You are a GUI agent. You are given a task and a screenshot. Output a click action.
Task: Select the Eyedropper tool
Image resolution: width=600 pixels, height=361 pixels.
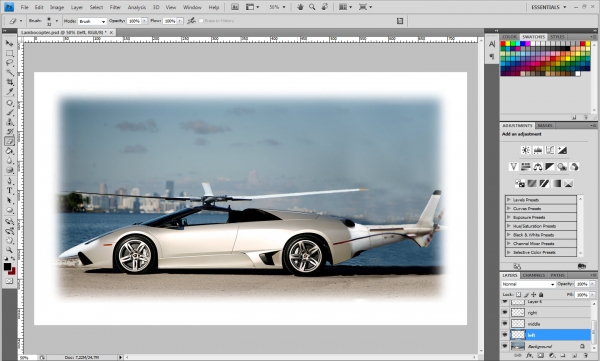tap(9, 91)
